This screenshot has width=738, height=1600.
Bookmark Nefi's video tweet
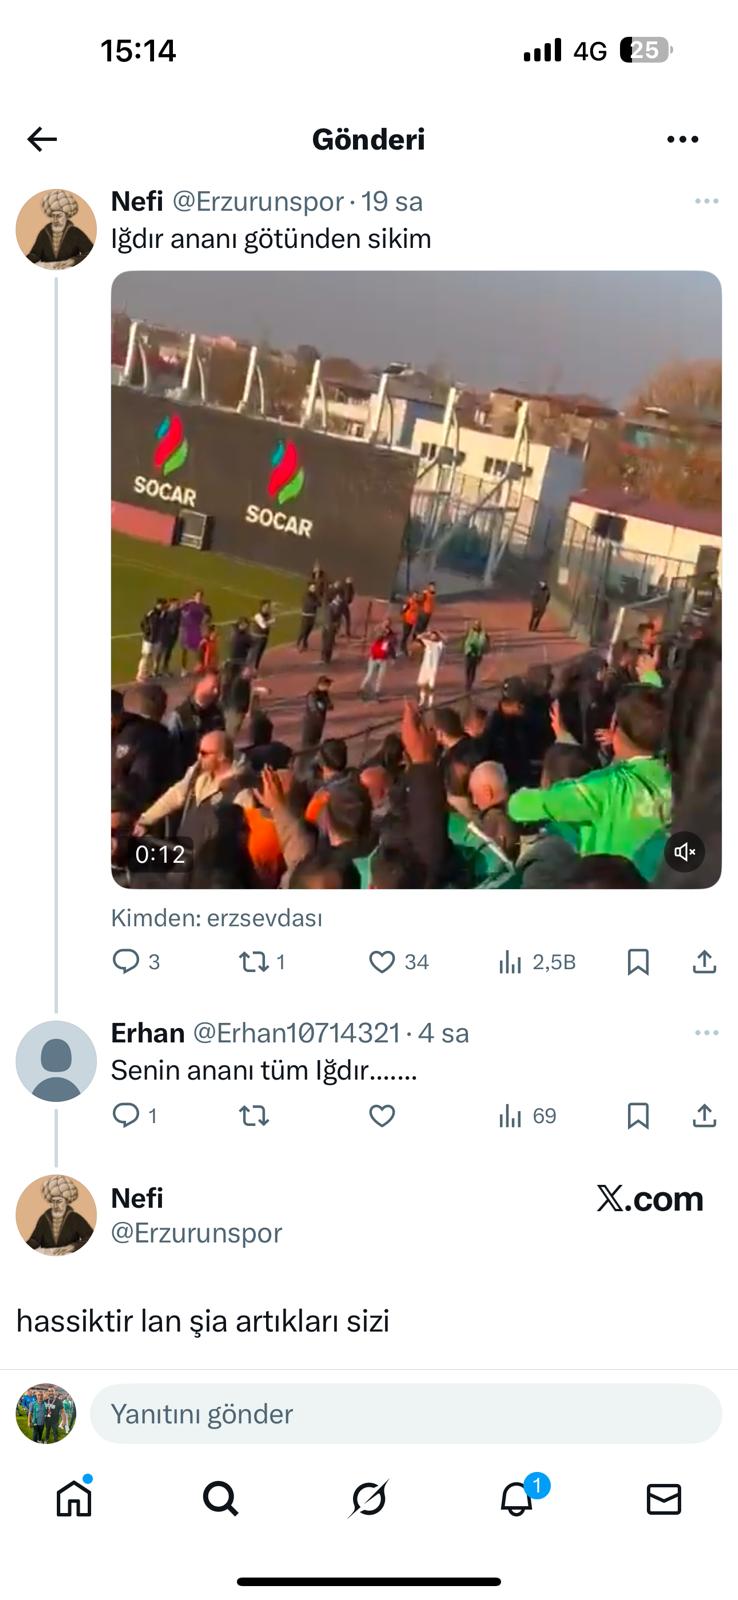click(638, 962)
